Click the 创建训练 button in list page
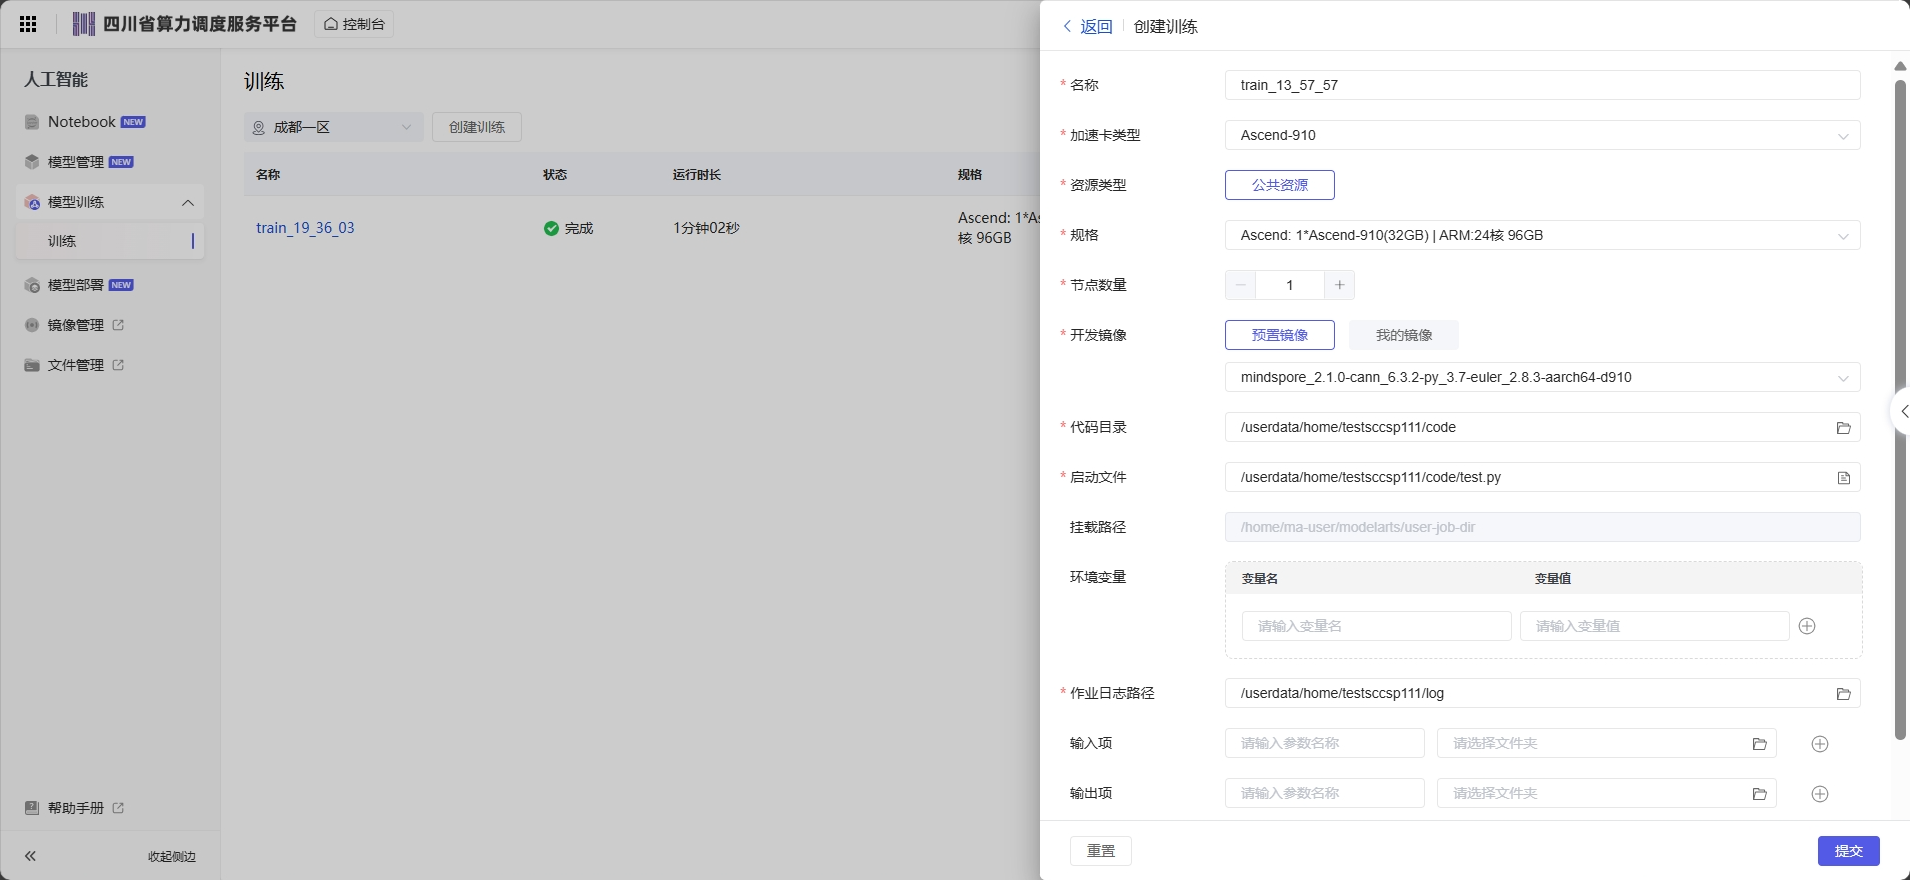Image resolution: width=1910 pixels, height=880 pixels. [477, 127]
